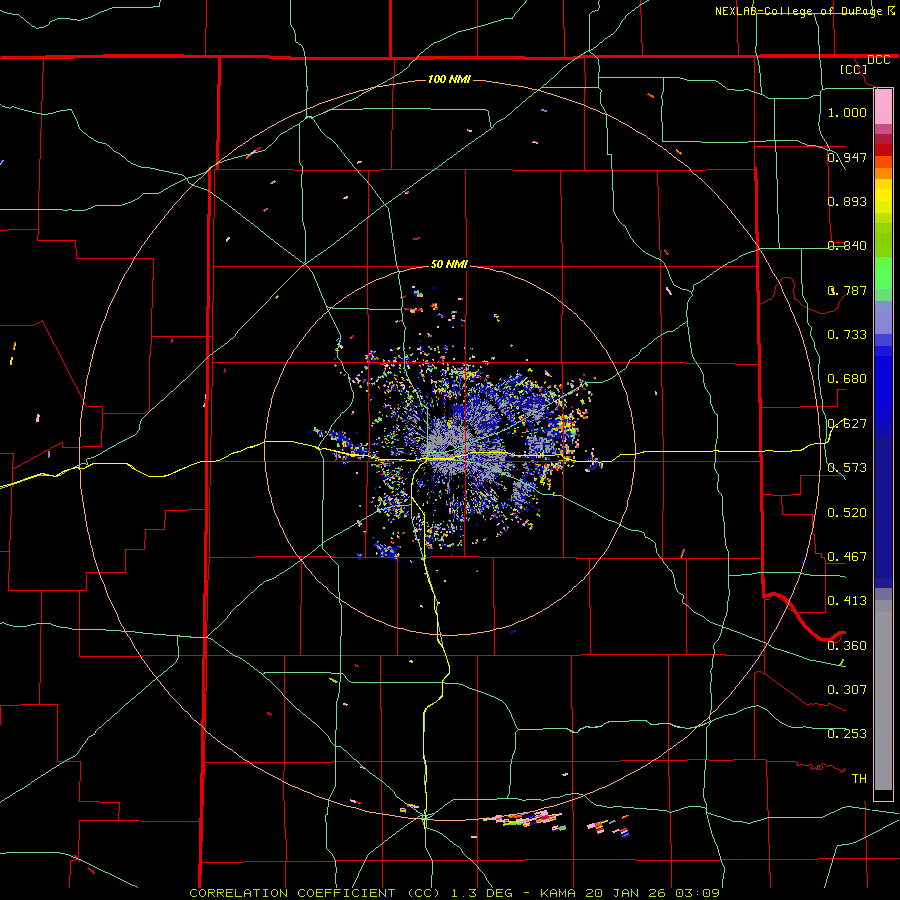Select the 0.840 legend value
The width and height of the screenshot is (900, 900).
(847, 245)
